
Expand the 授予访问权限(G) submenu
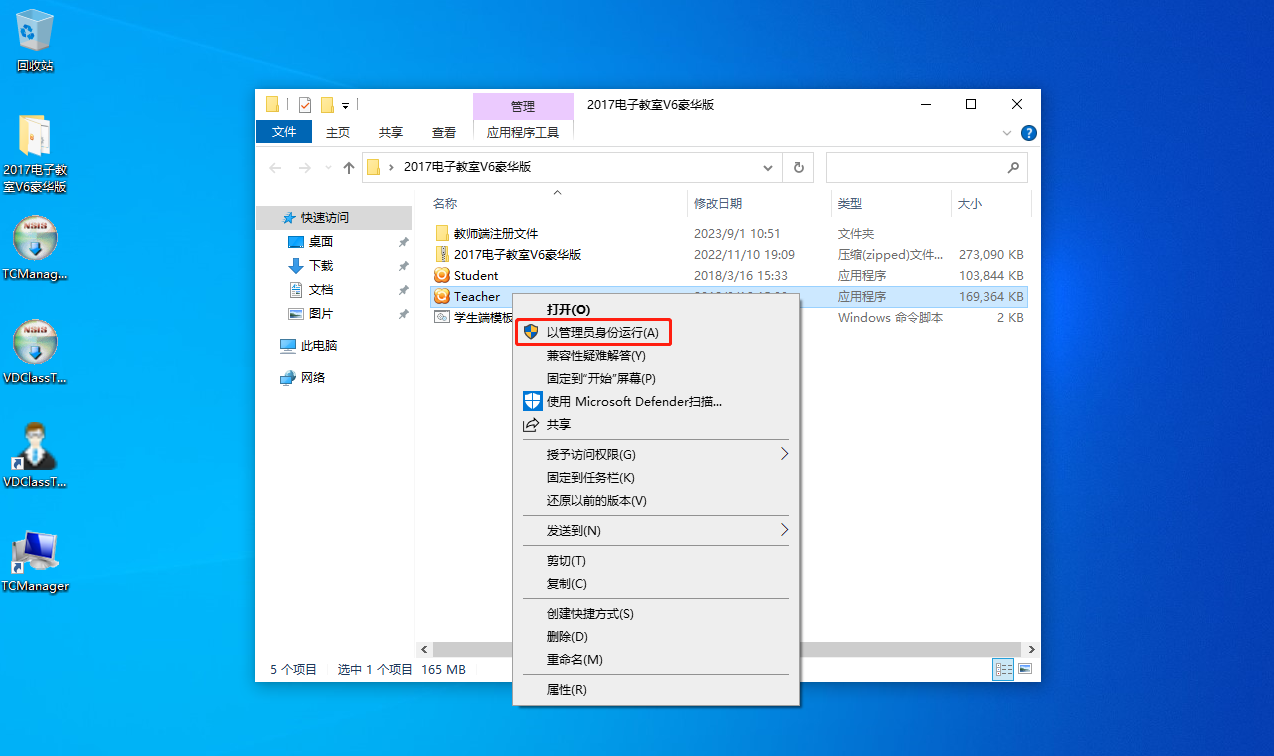[655, 454]
